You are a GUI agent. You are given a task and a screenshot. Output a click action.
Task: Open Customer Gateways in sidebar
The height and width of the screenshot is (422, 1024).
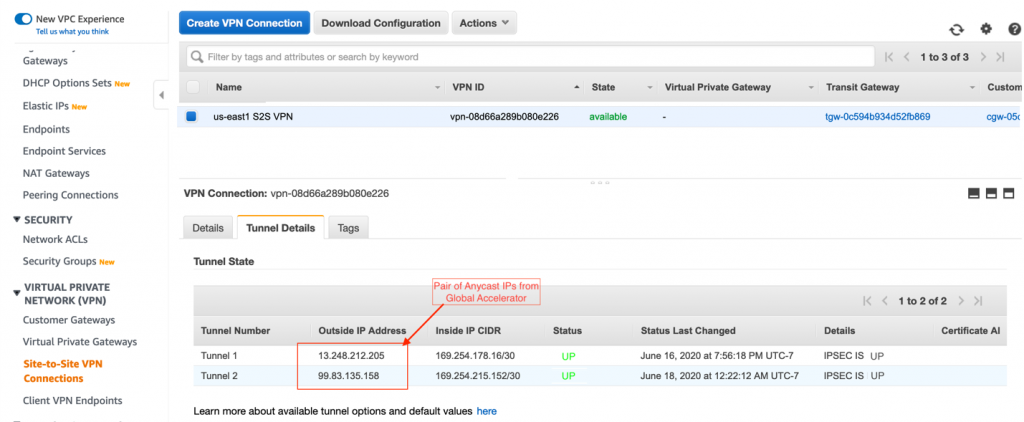(69, 320)
